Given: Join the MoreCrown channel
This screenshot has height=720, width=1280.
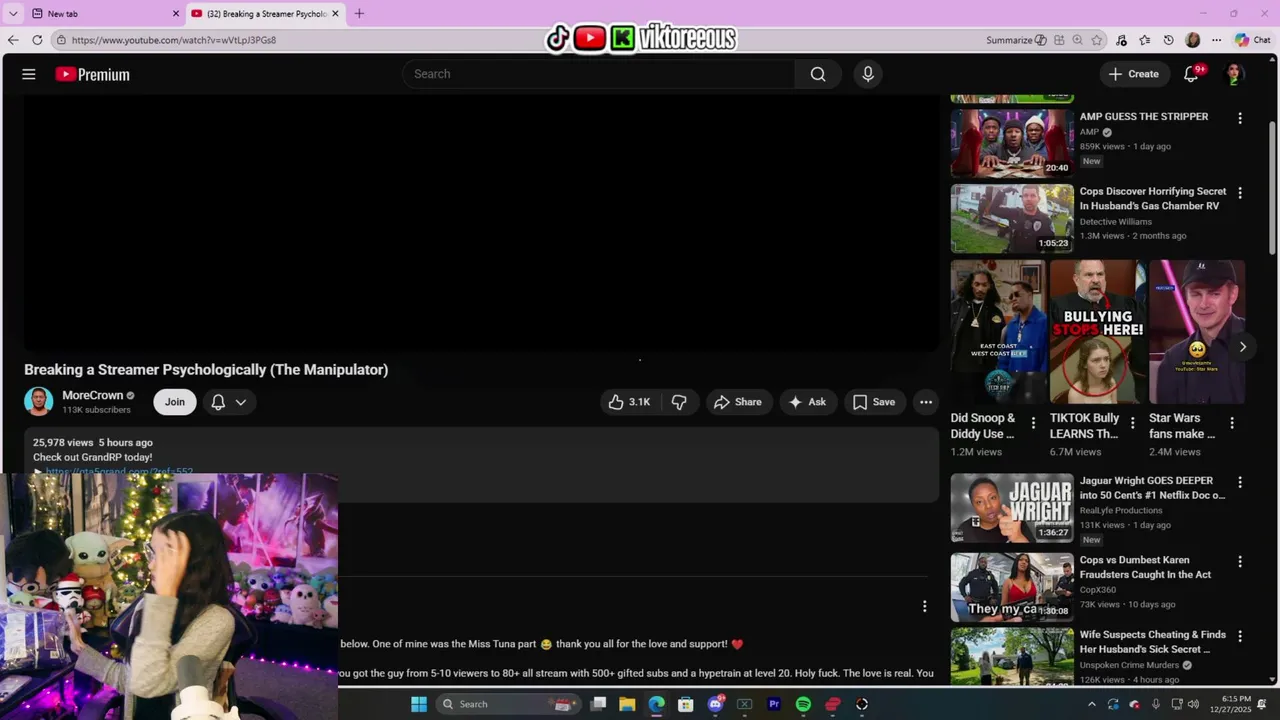Looking at the screenshot, I should [x=175, y=402].
